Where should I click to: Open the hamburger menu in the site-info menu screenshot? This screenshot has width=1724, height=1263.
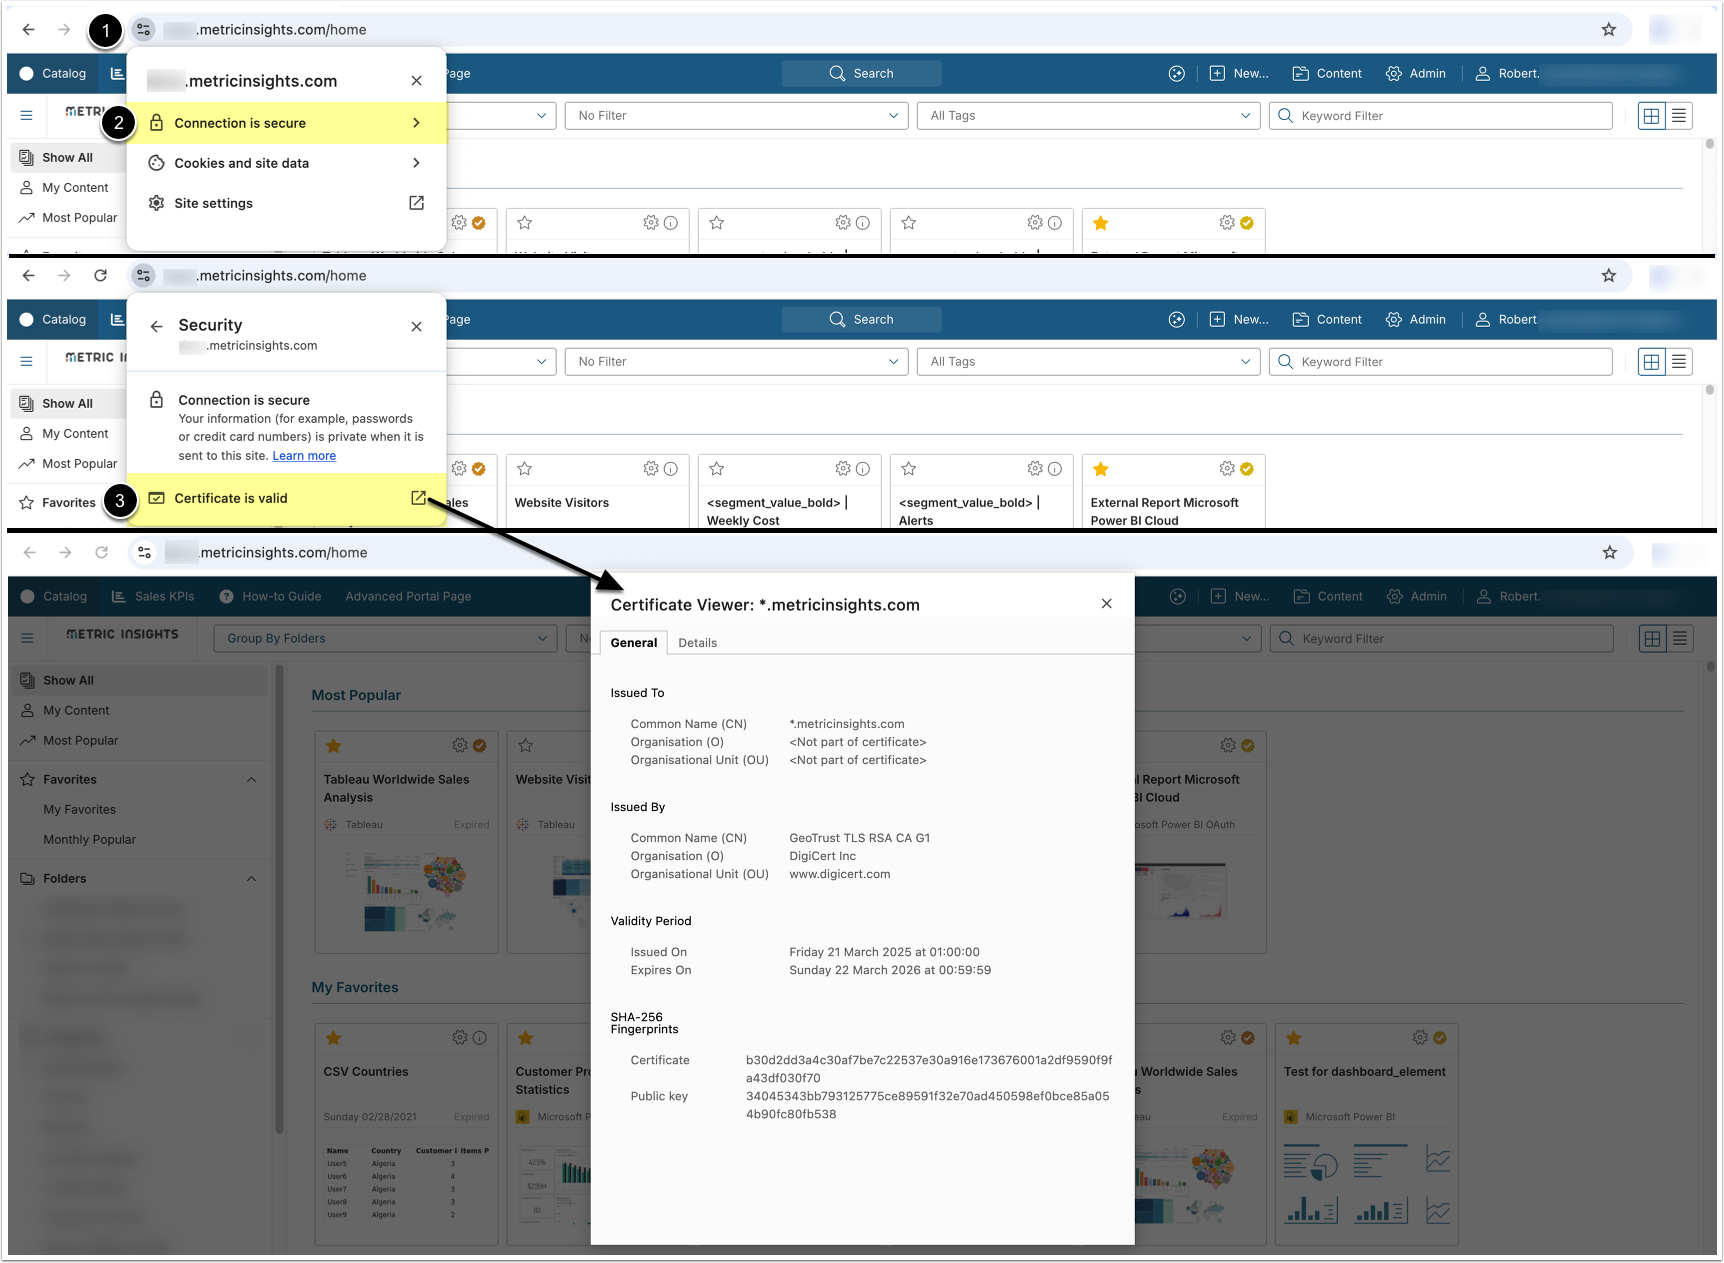(x=27, y=116)
